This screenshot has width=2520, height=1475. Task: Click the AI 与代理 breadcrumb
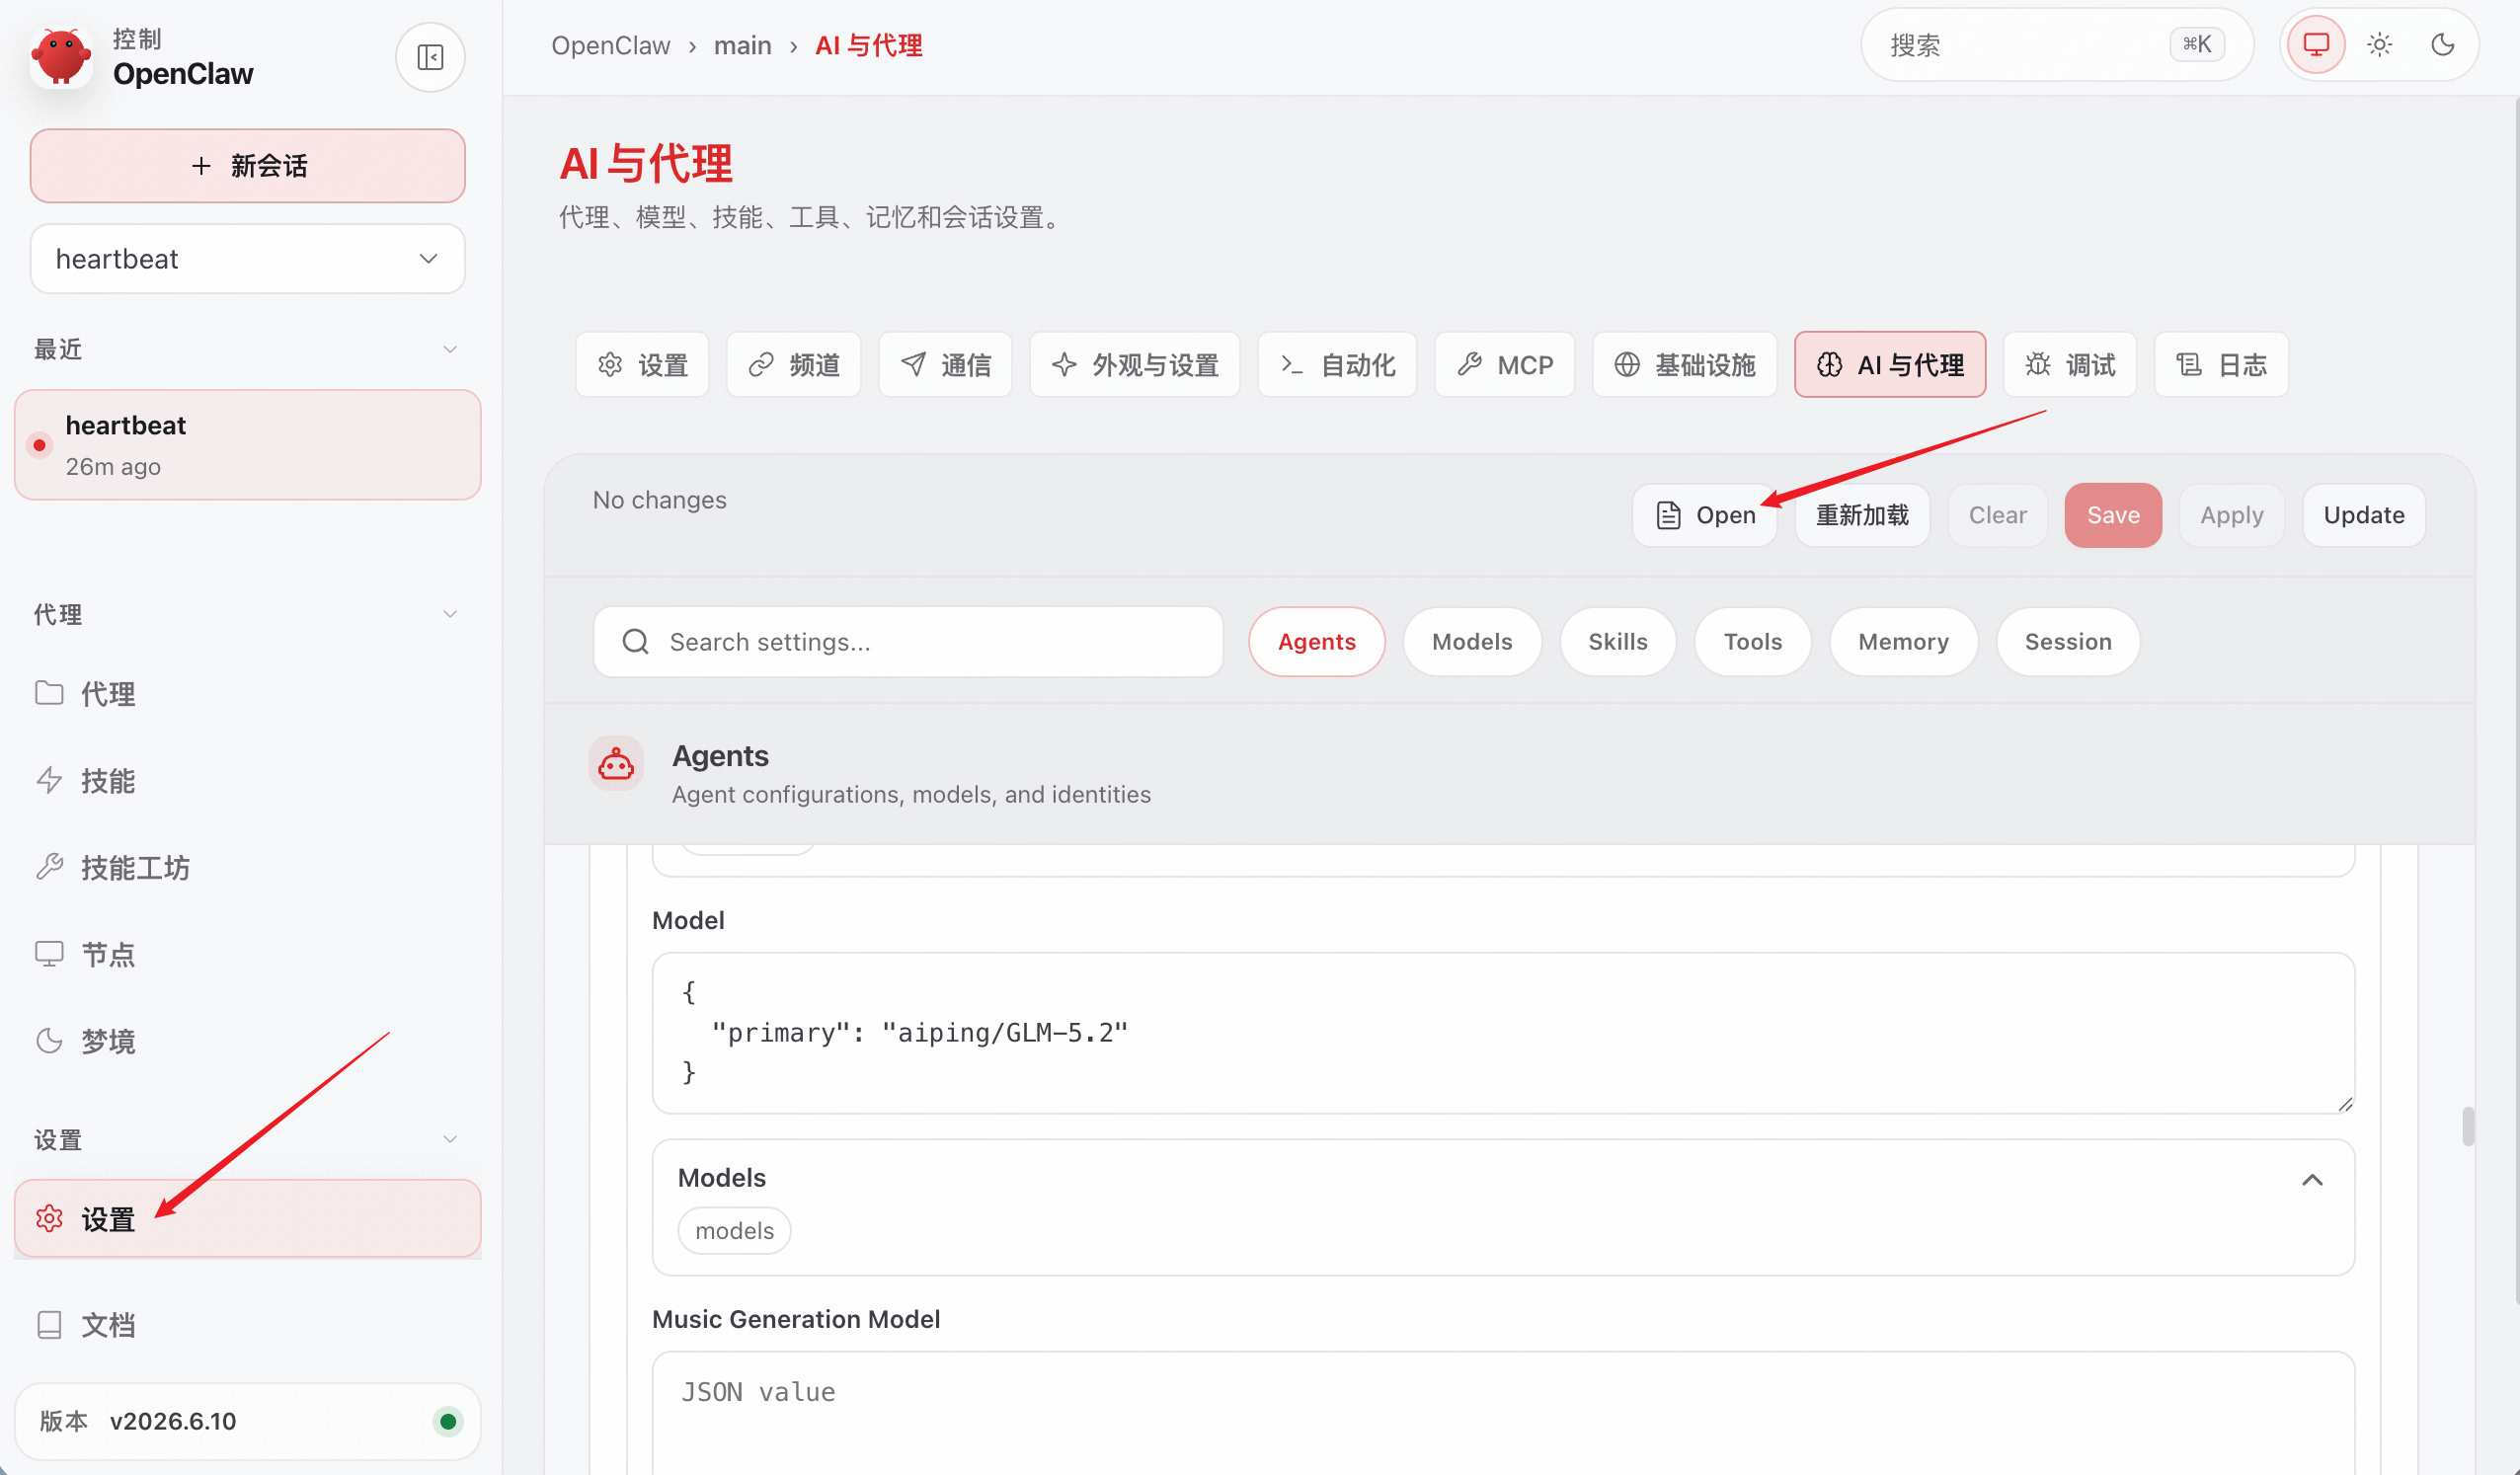(x=868, y=45)
